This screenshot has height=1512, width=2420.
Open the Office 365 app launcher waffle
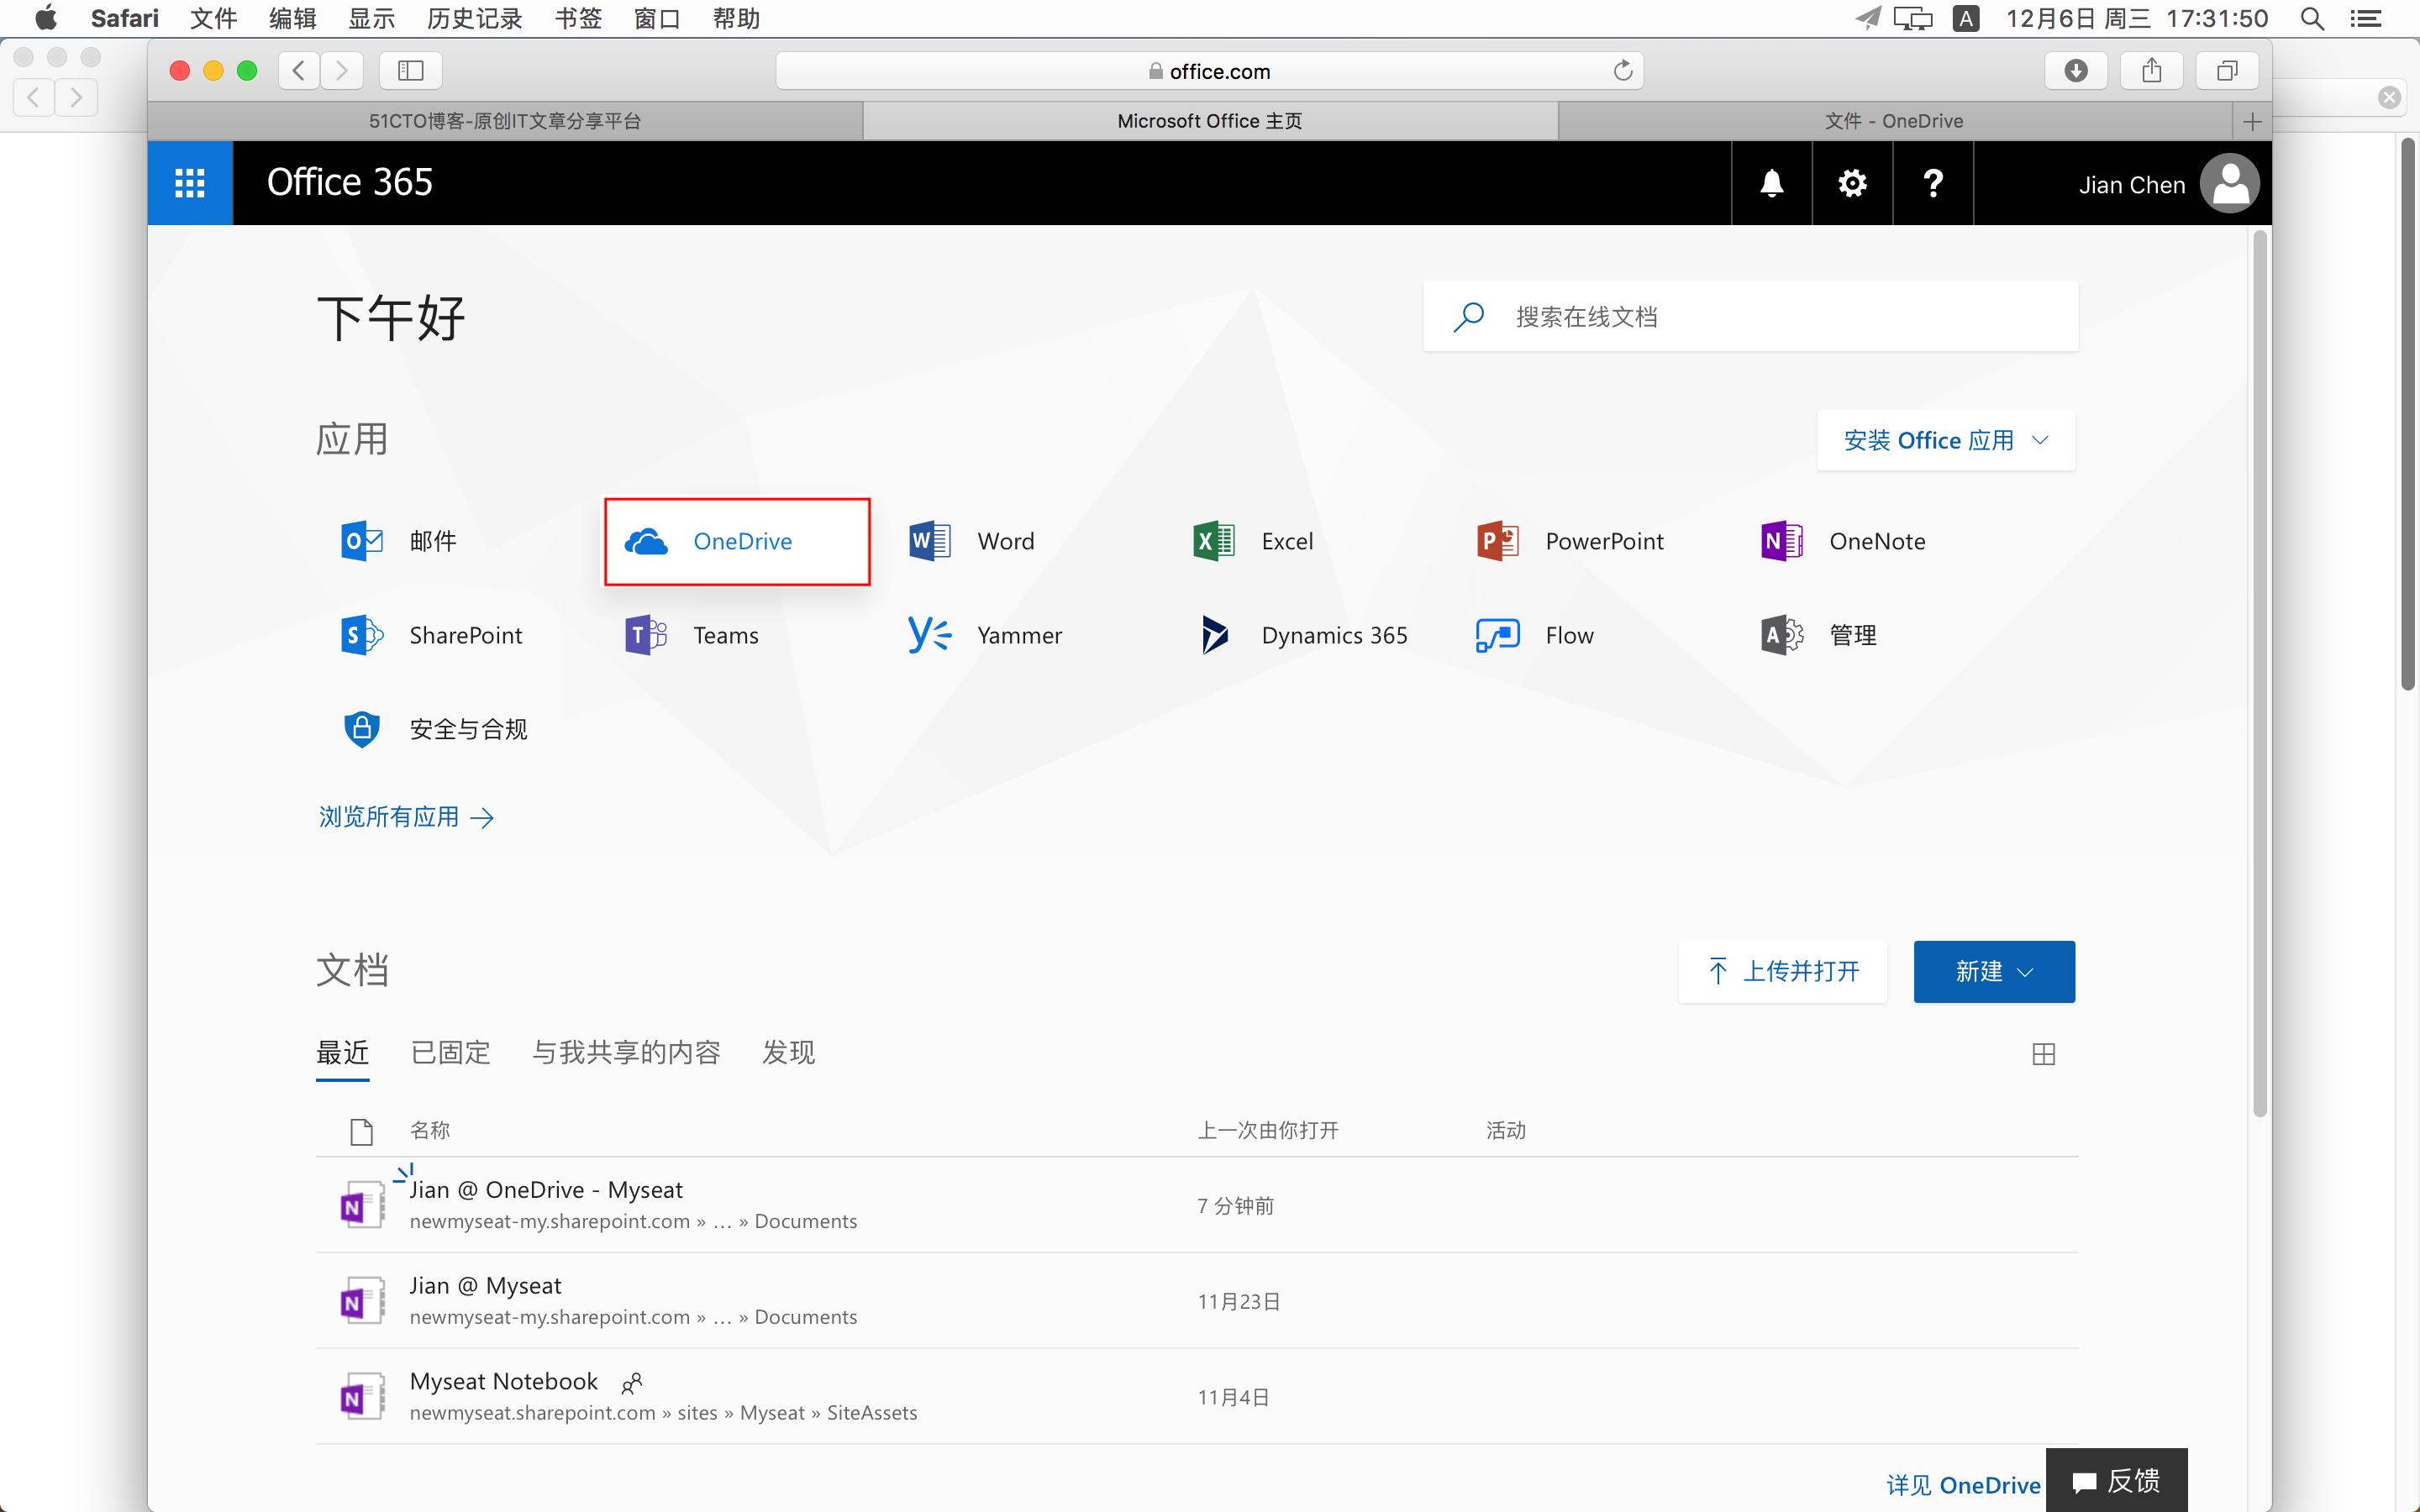point(190,183)
